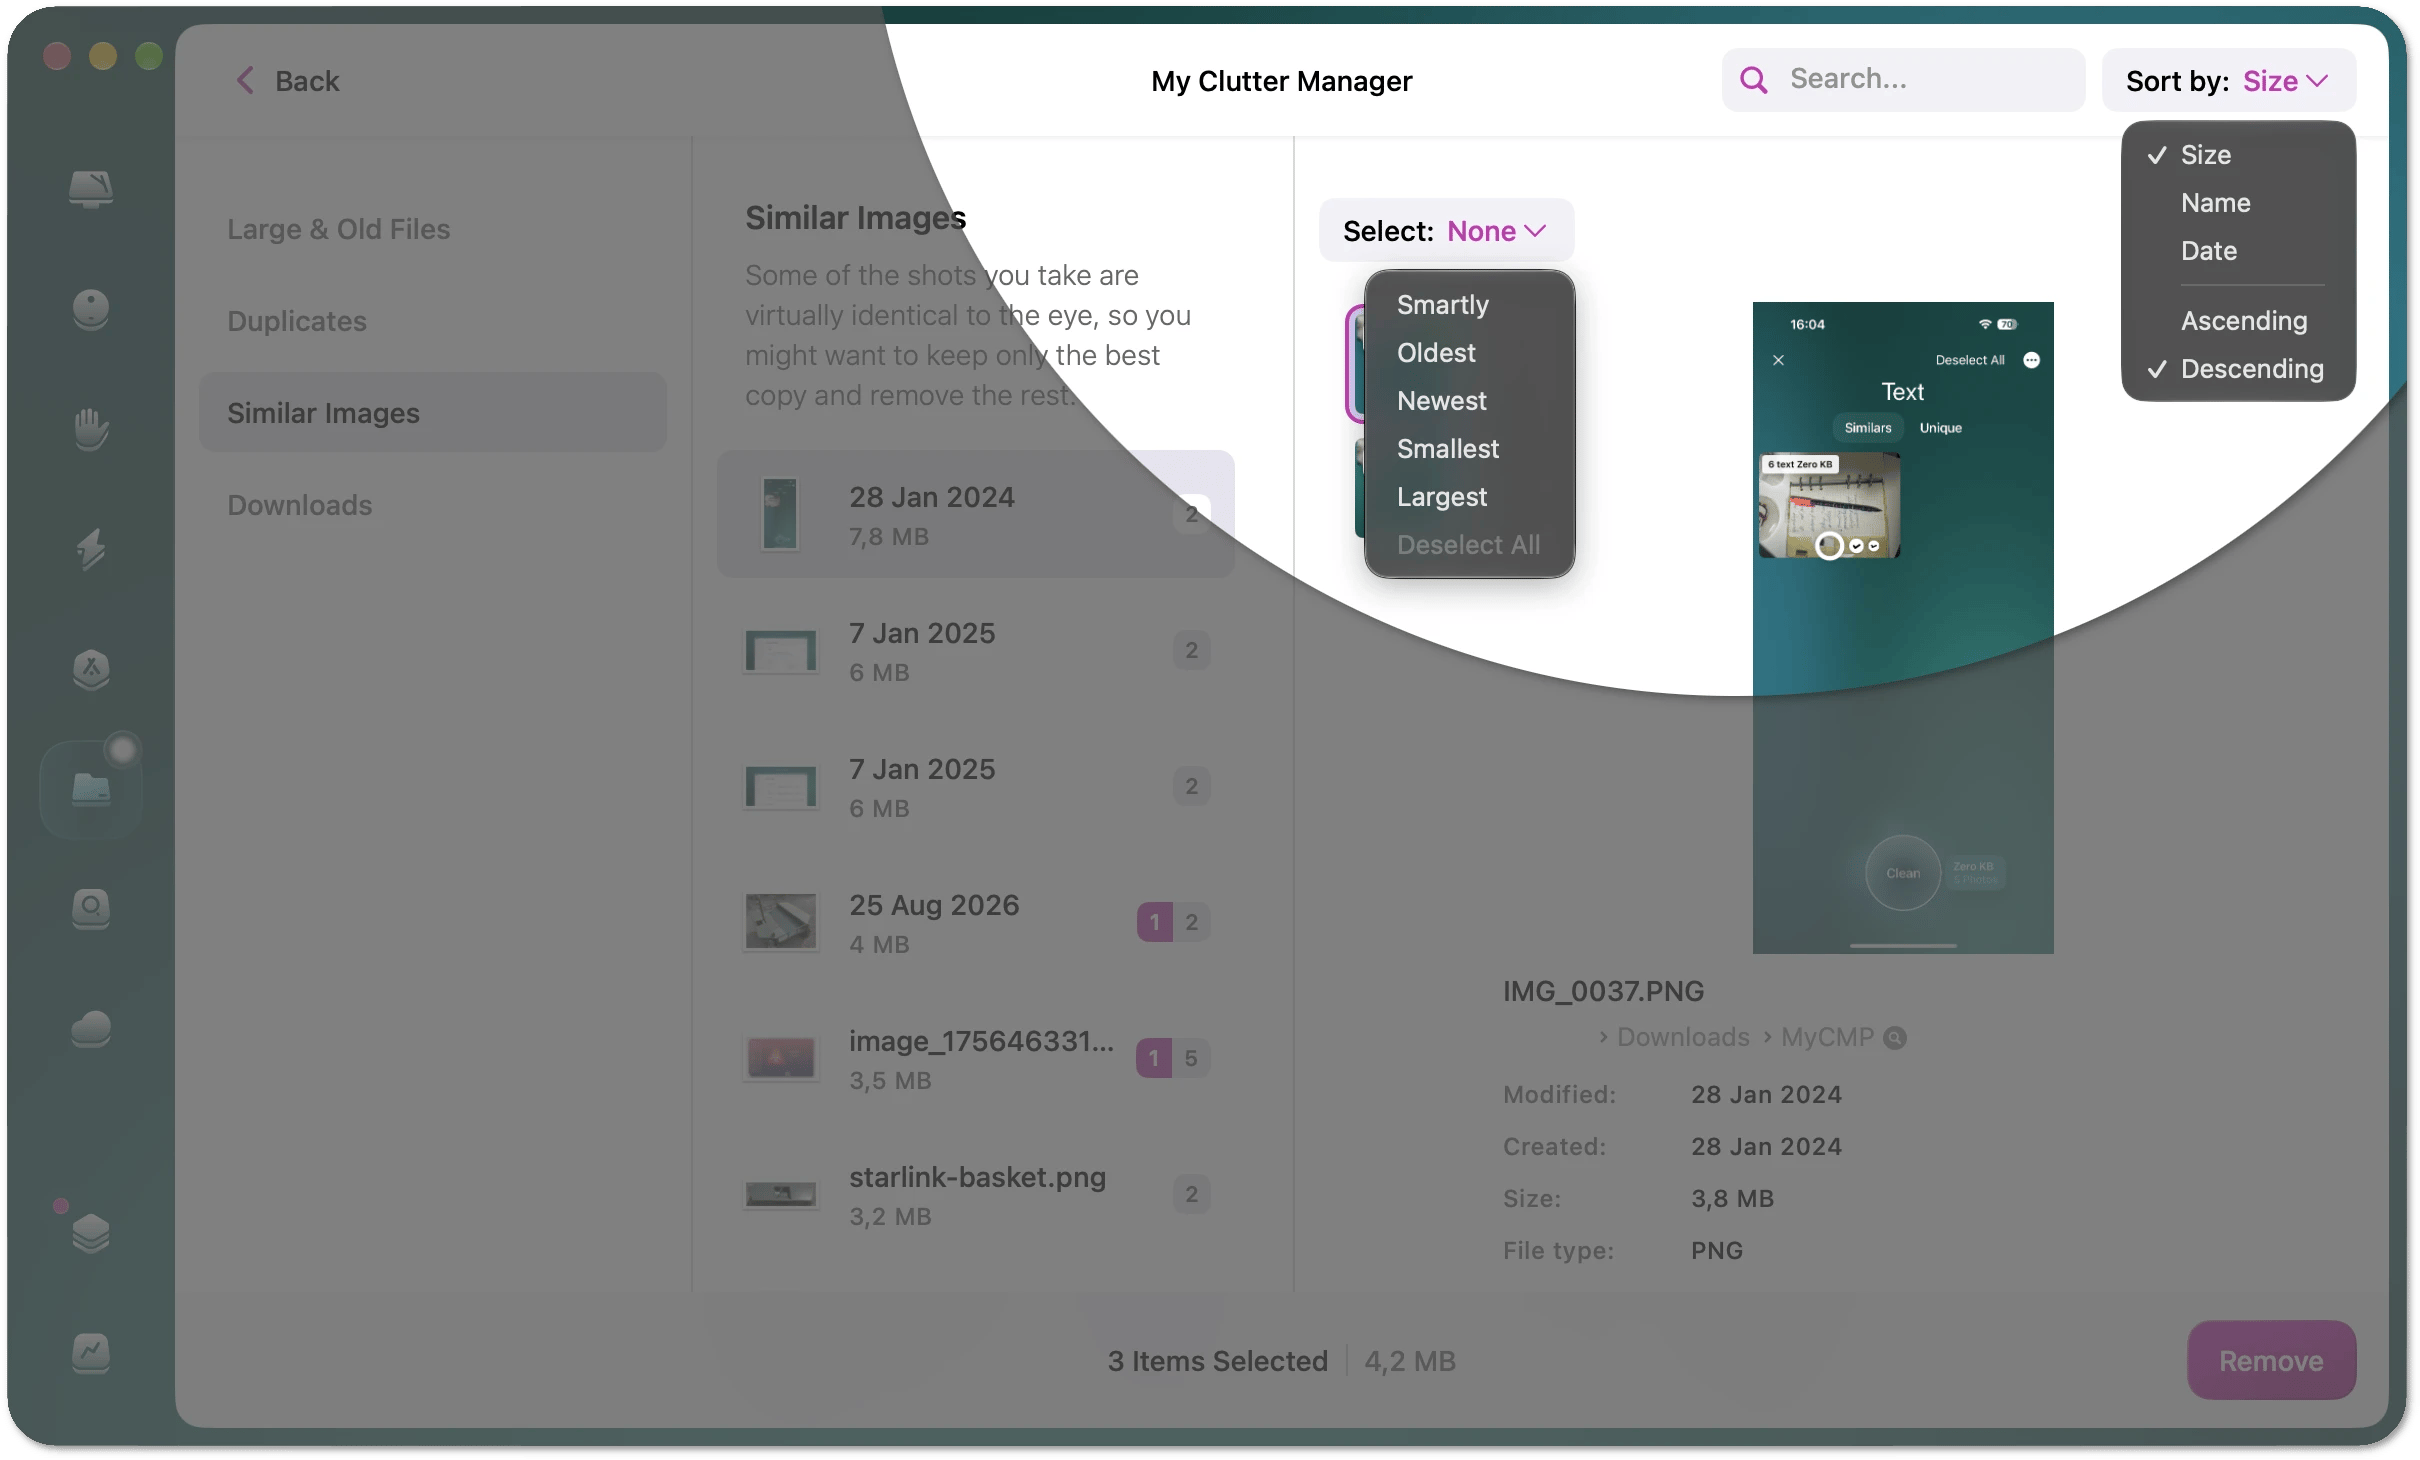
Task: Click the MyCMP path link
Action: [1827, 1038]
